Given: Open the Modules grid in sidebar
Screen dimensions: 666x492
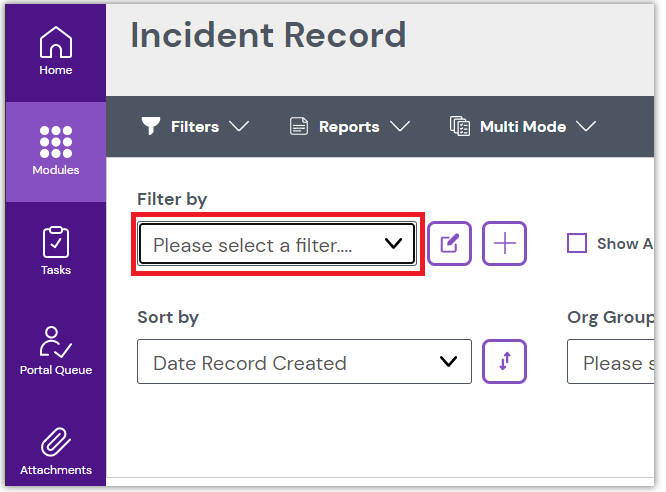Looking at the screenshot, I should 56,152.
